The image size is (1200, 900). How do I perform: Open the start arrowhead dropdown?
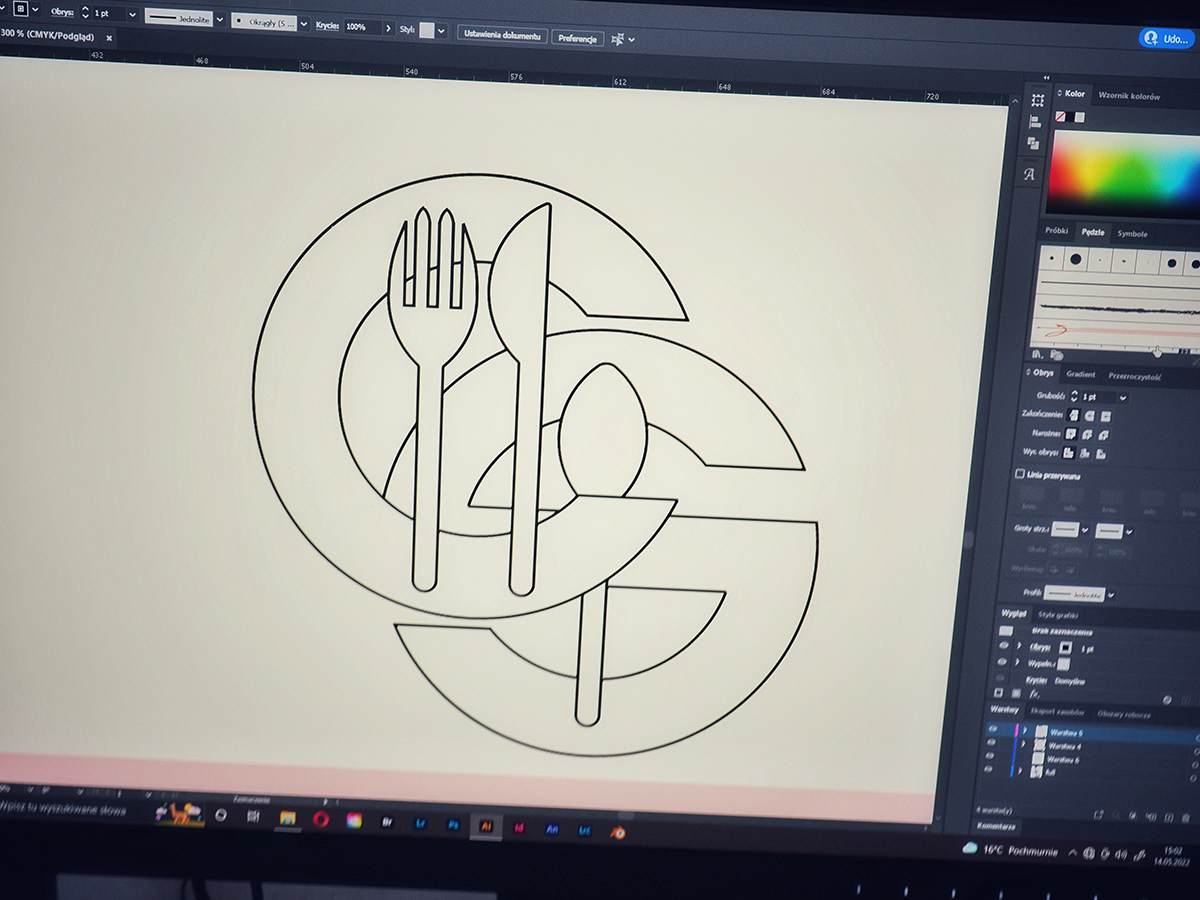pos(1085,530)
